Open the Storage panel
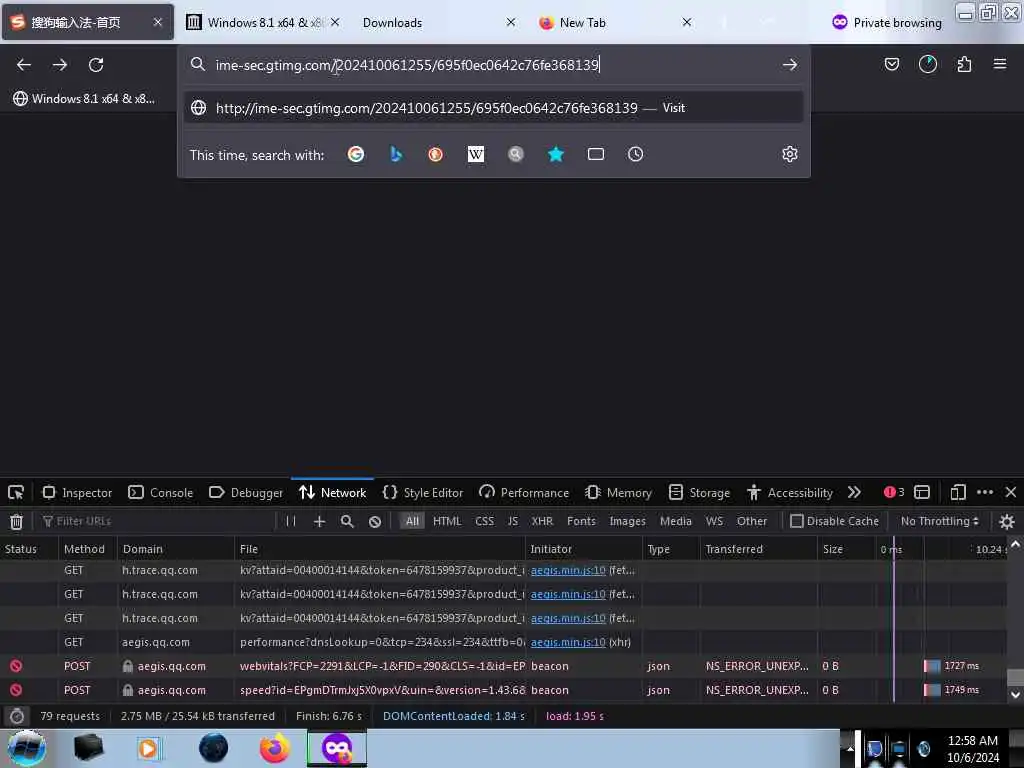Image resolution: width=1024 pixels, height=768 pixels. (699, 492)
